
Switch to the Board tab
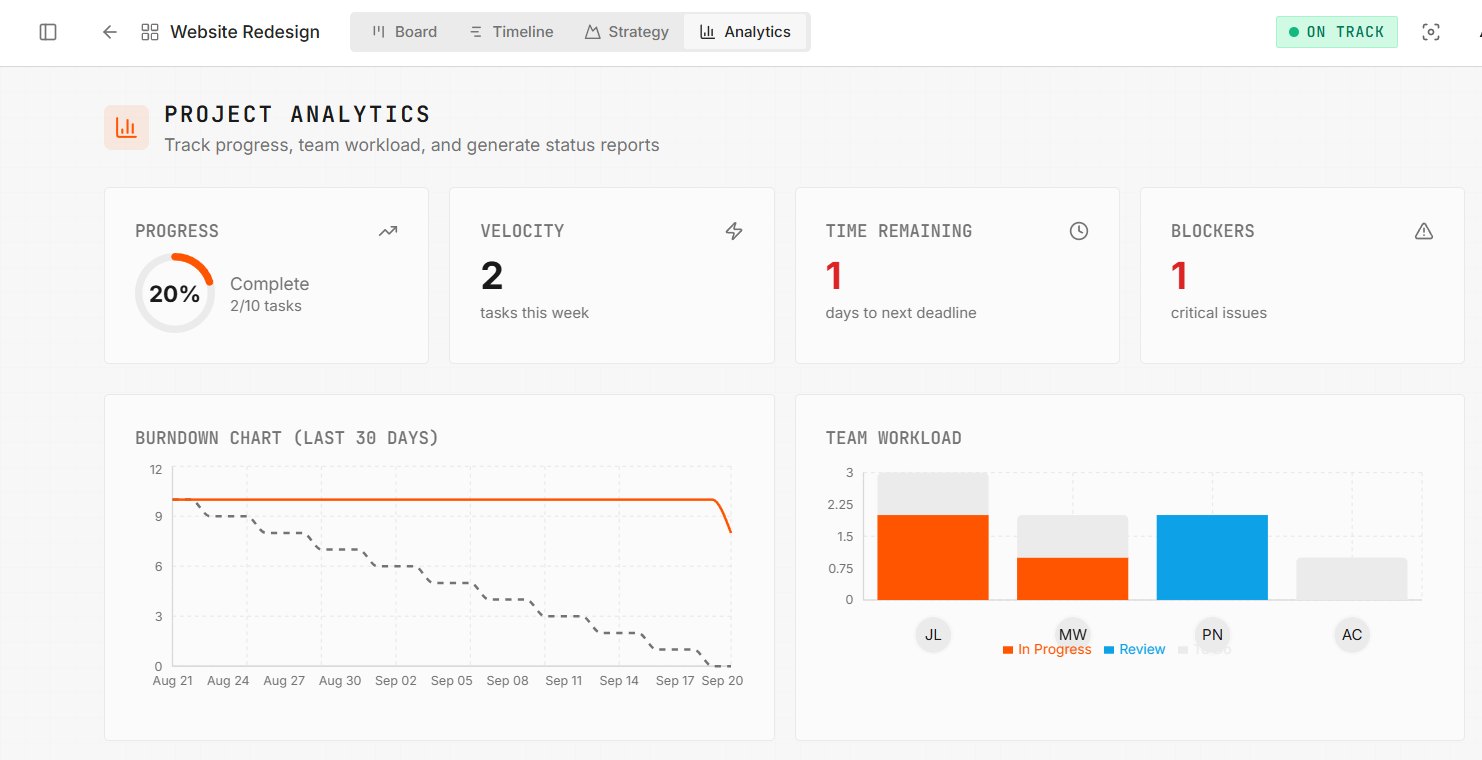click(404, 32)
